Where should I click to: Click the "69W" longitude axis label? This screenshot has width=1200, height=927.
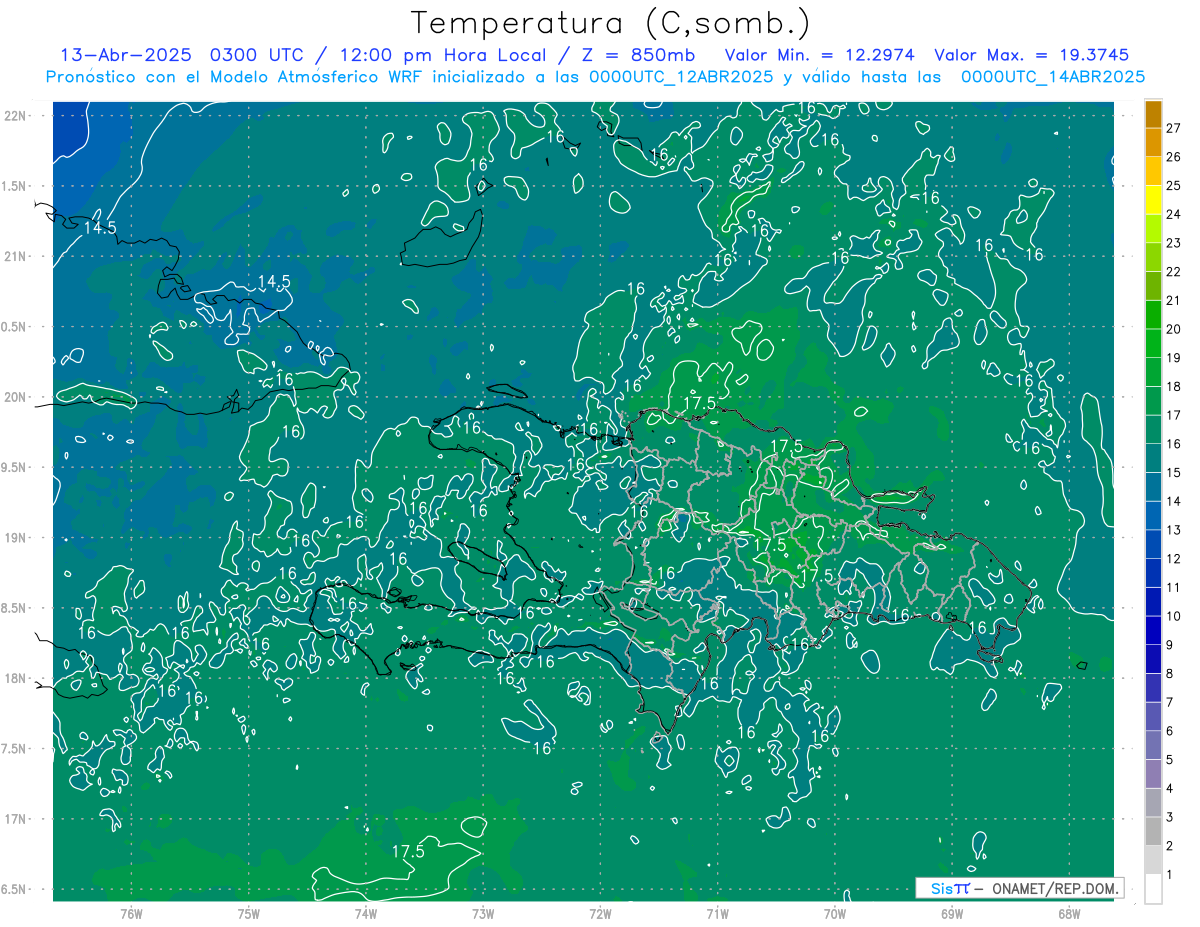(x=952, y=914)
